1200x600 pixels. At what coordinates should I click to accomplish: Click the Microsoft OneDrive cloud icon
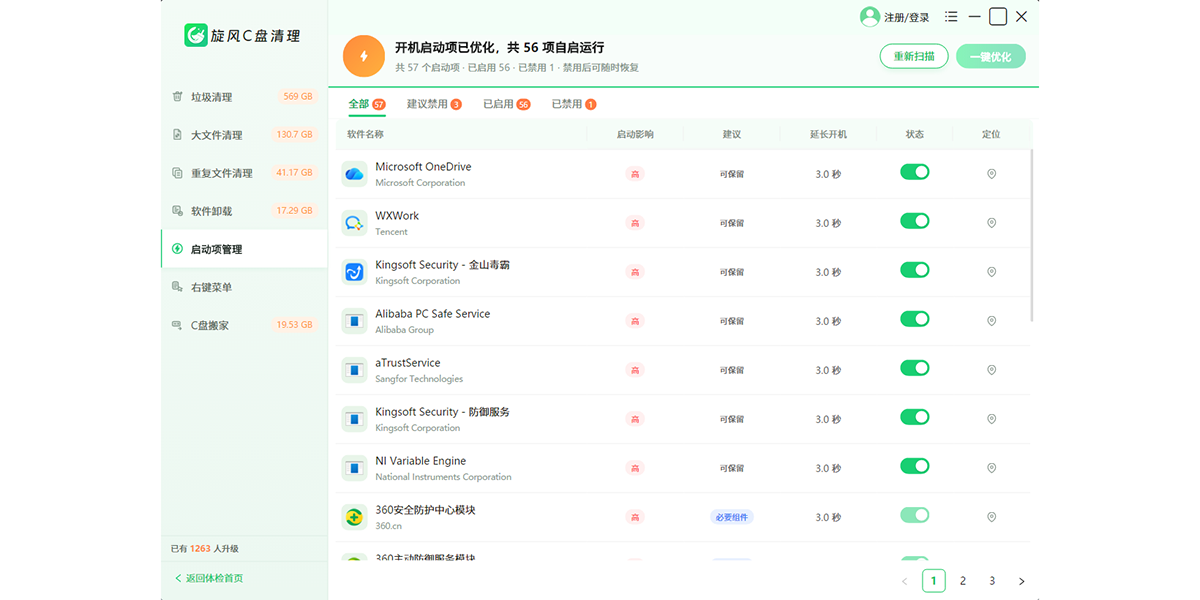point(354,174)
